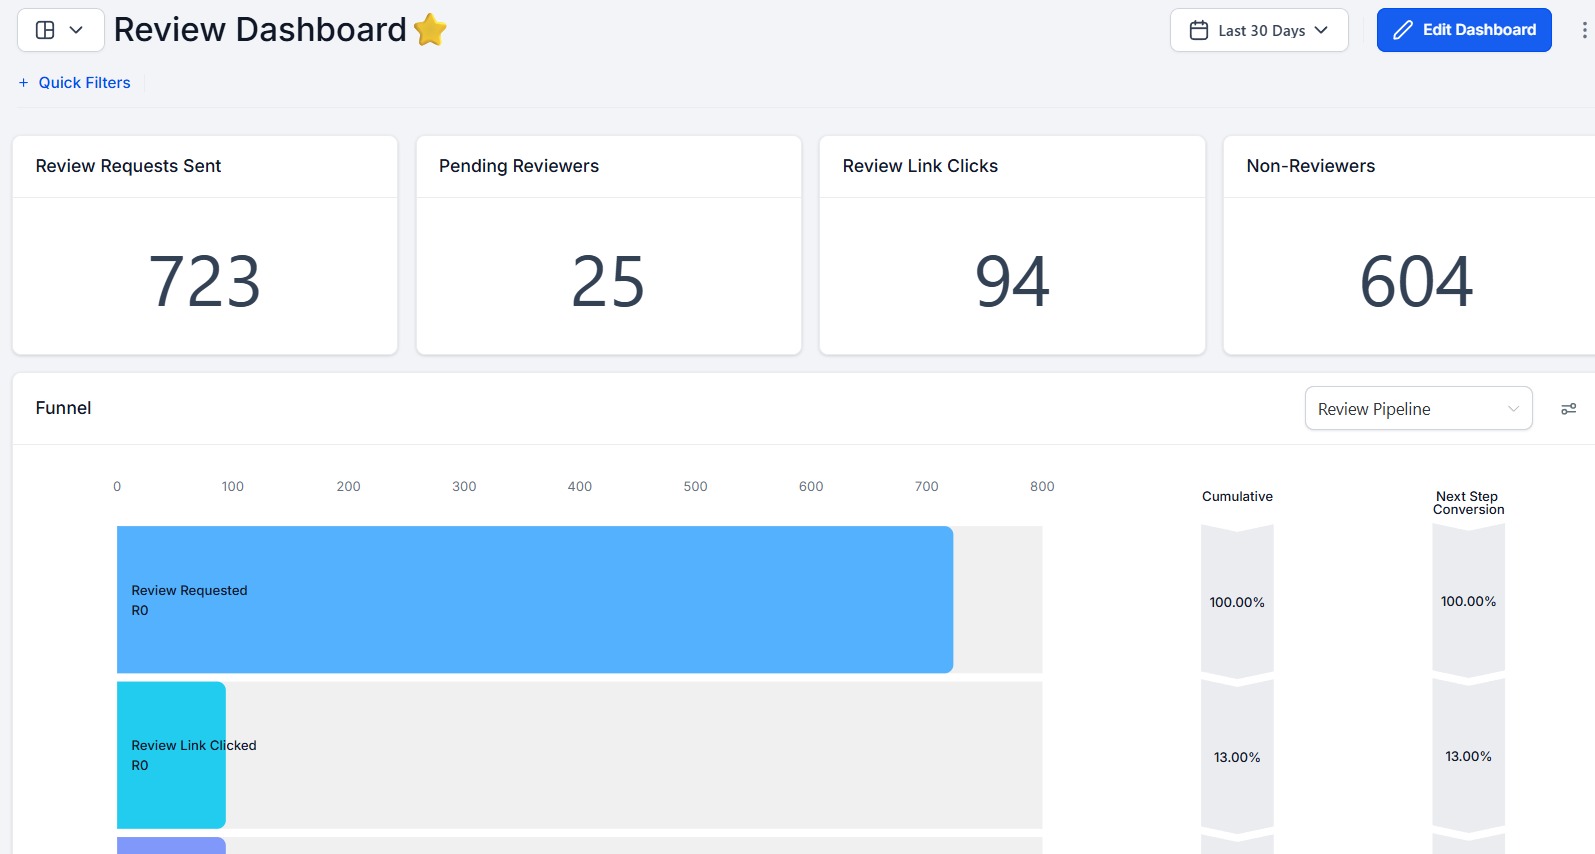Add Quick Filters

click(75, 83)
